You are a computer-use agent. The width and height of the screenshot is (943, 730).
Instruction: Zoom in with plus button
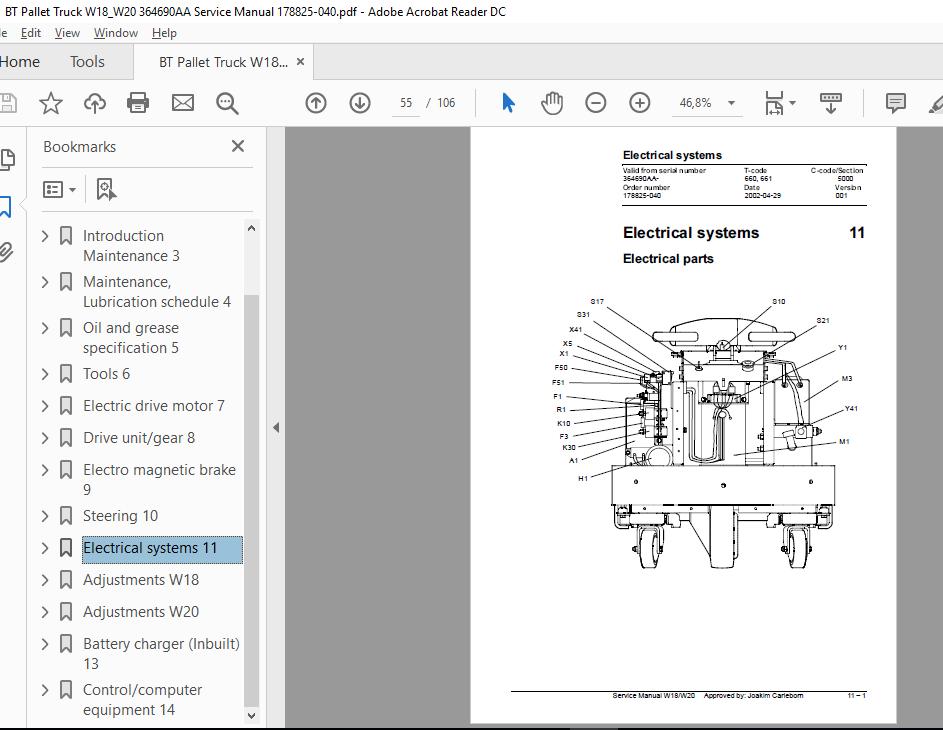[x=639, y=103]
